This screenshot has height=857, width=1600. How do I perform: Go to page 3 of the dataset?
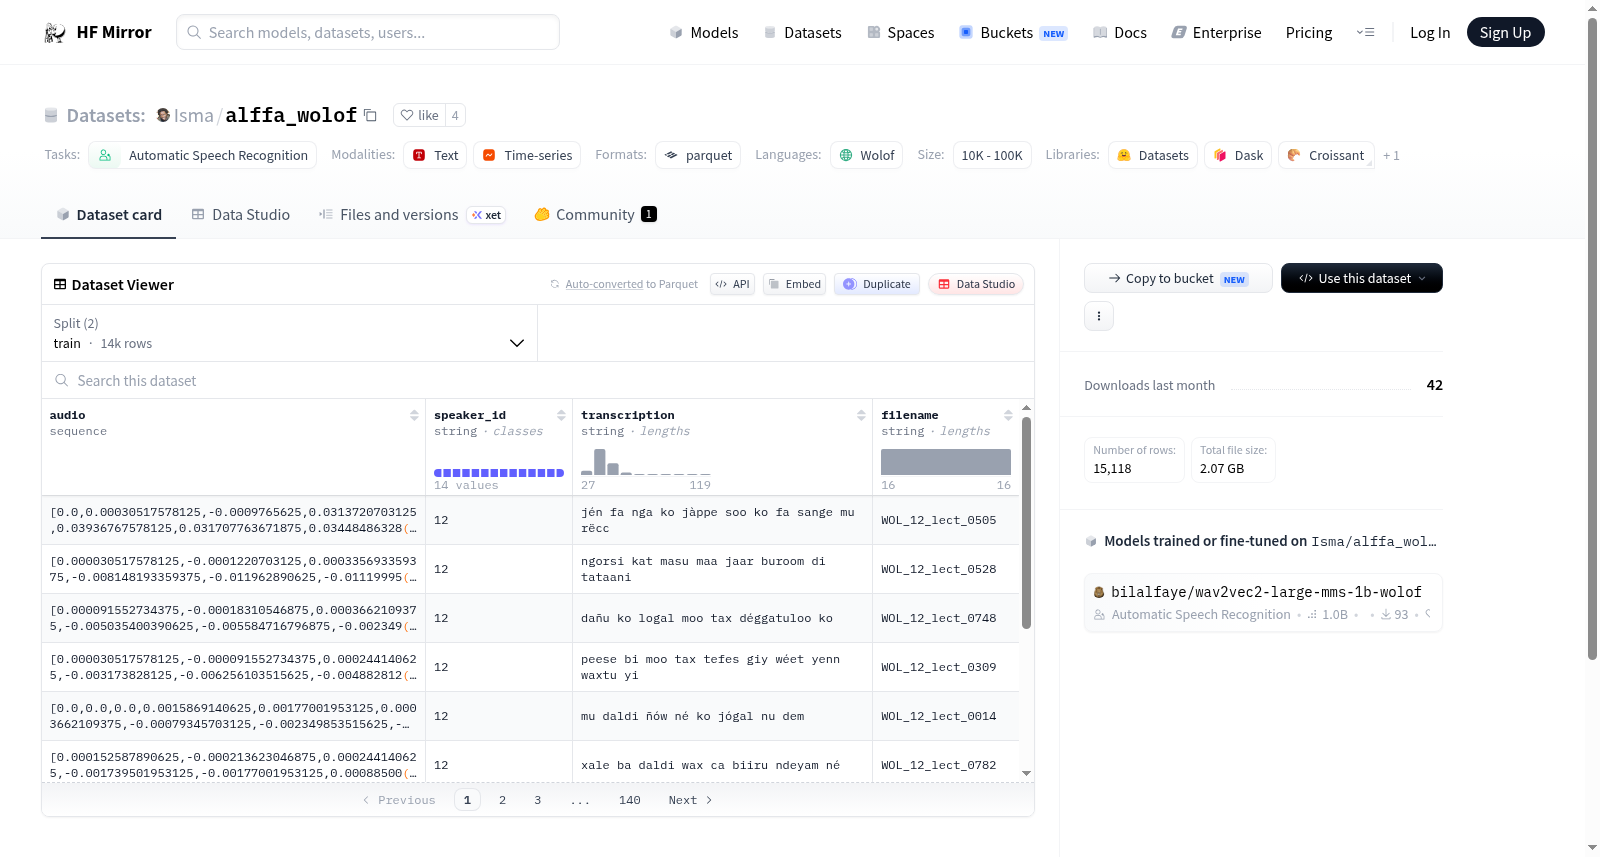pyautogui.click(x=538, y=800)
